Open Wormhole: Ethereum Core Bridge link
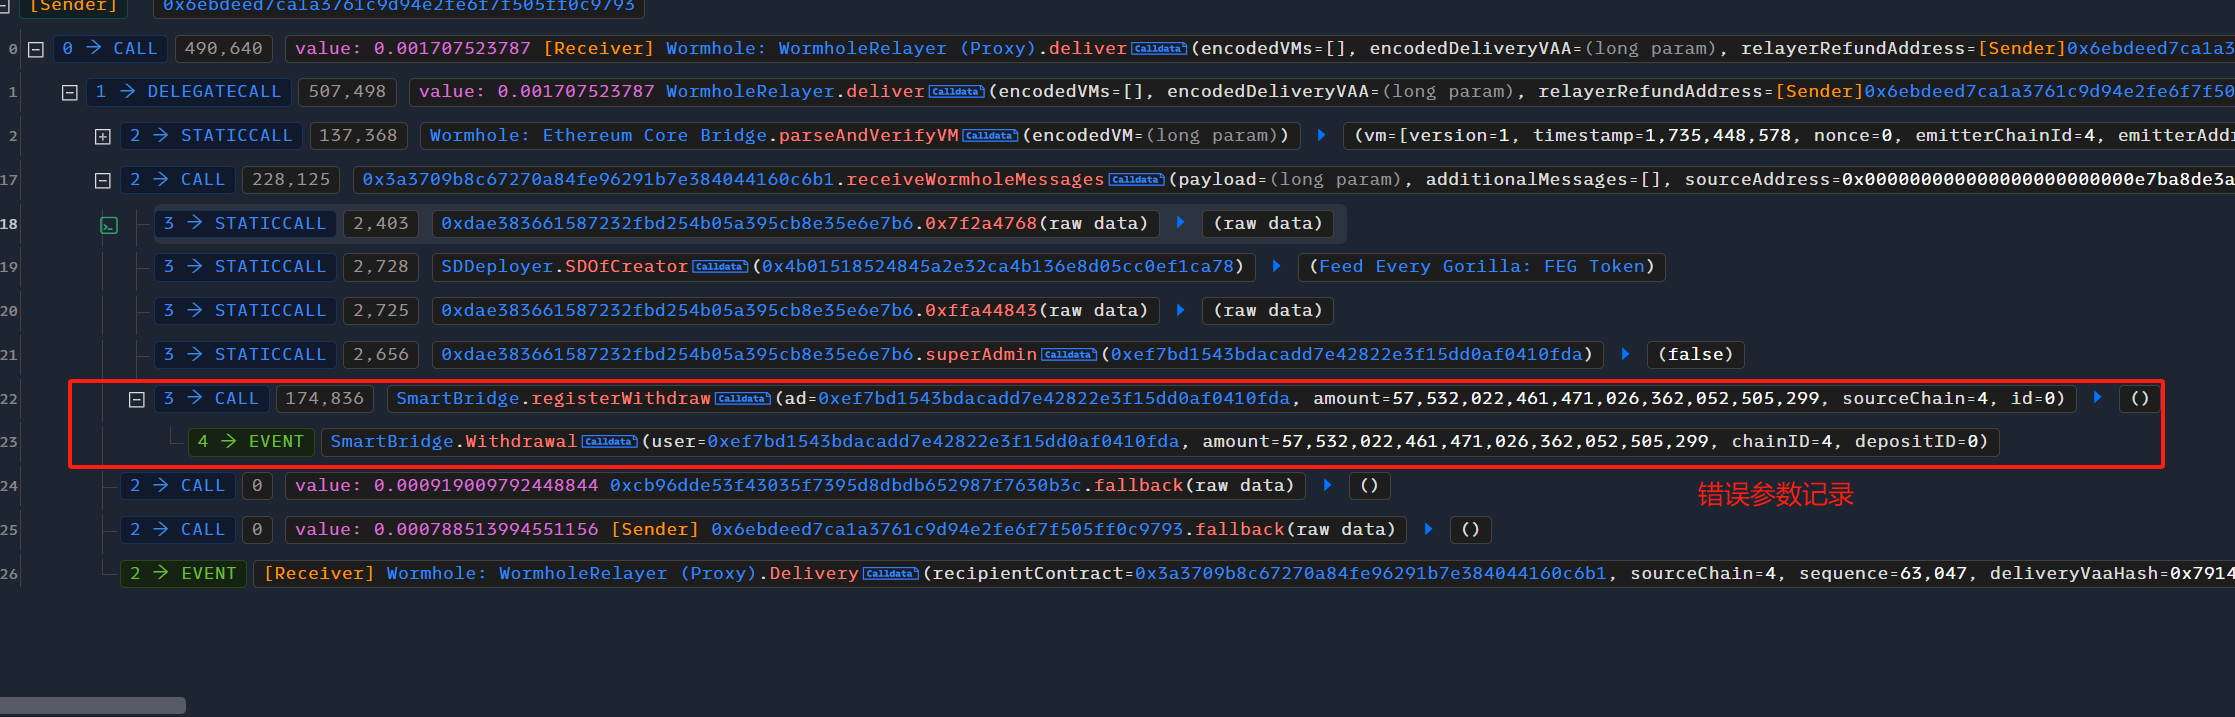The image size is (2235, 717). coord(599,136)
